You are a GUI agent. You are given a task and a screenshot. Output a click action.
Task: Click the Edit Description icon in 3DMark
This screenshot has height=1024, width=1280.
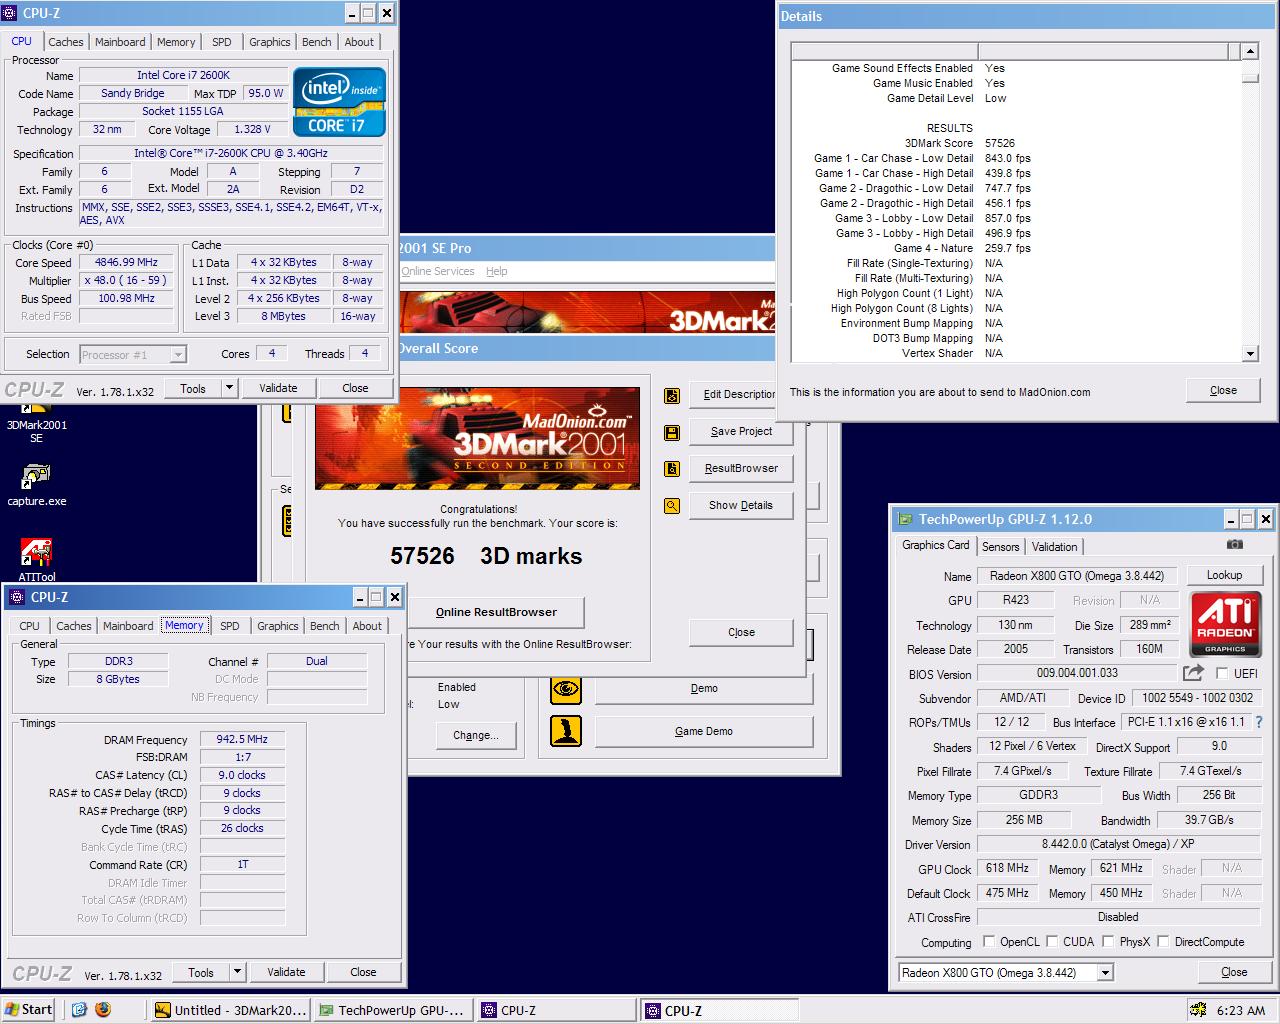pyautogui.click(x=672, y=395)
